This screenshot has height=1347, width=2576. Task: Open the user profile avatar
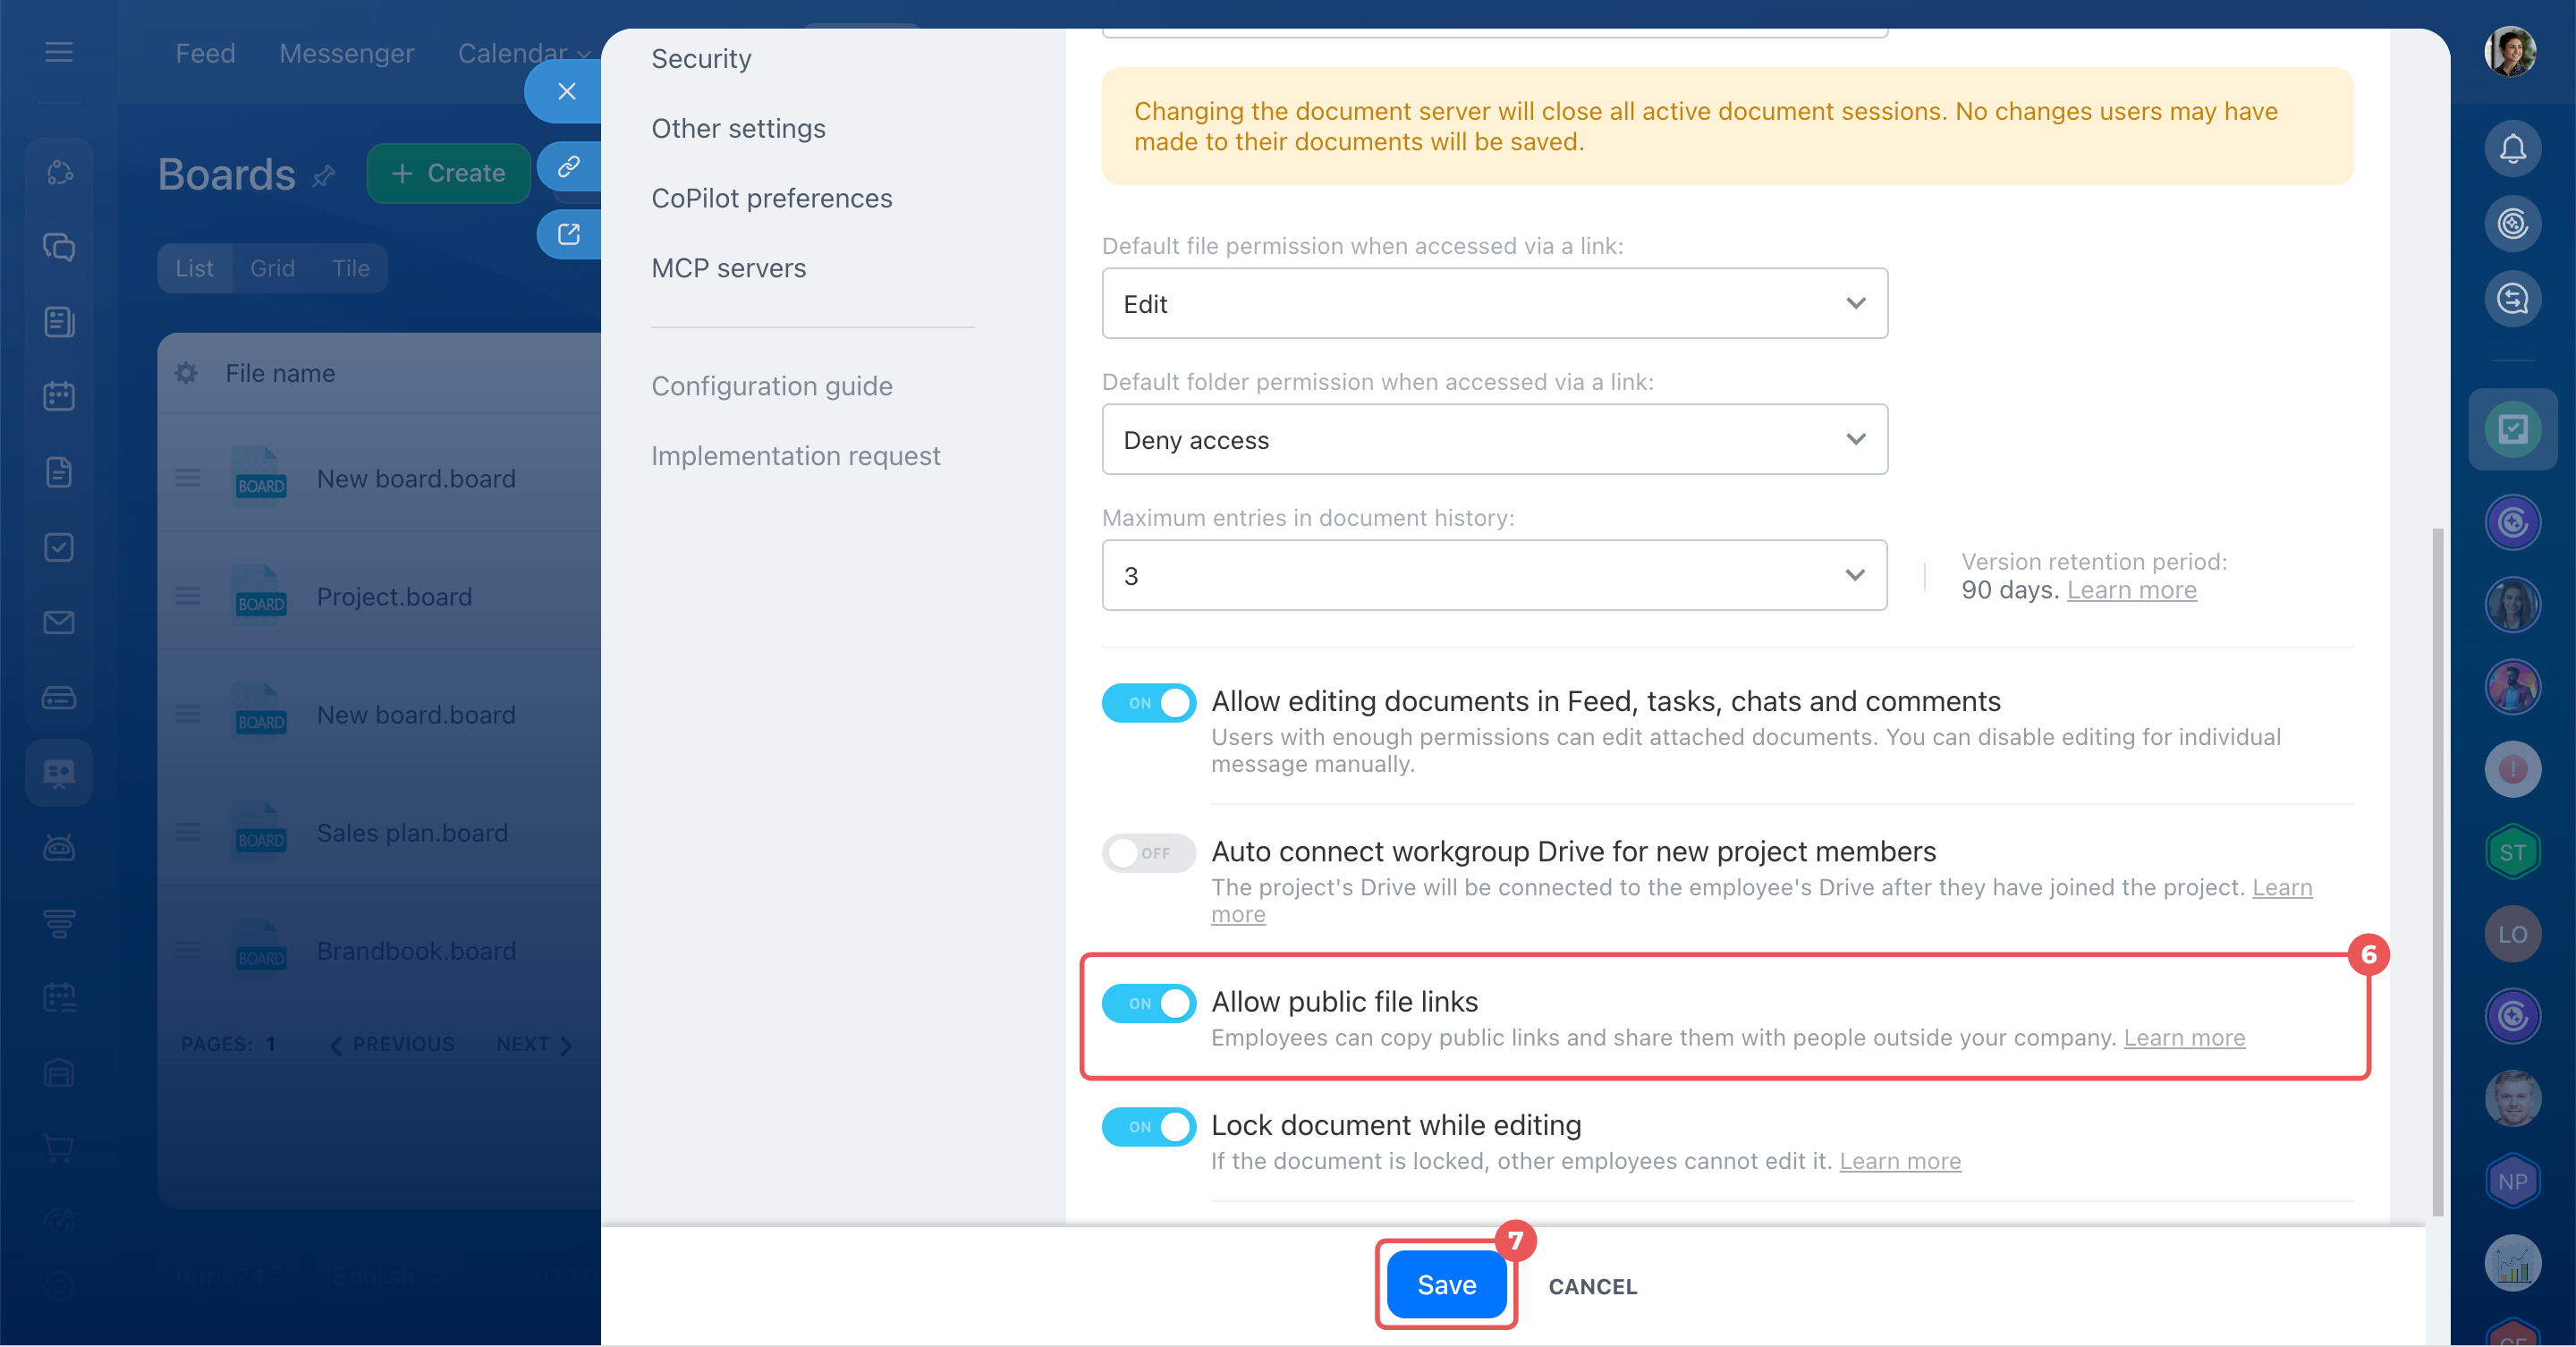click(x=2510, y=52)
